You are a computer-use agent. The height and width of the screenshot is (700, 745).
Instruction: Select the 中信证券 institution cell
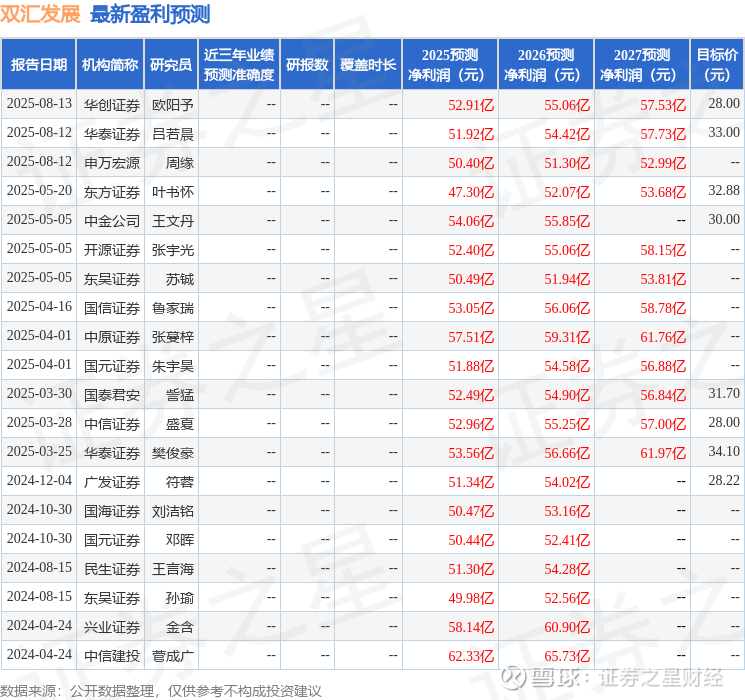[112, 424]
